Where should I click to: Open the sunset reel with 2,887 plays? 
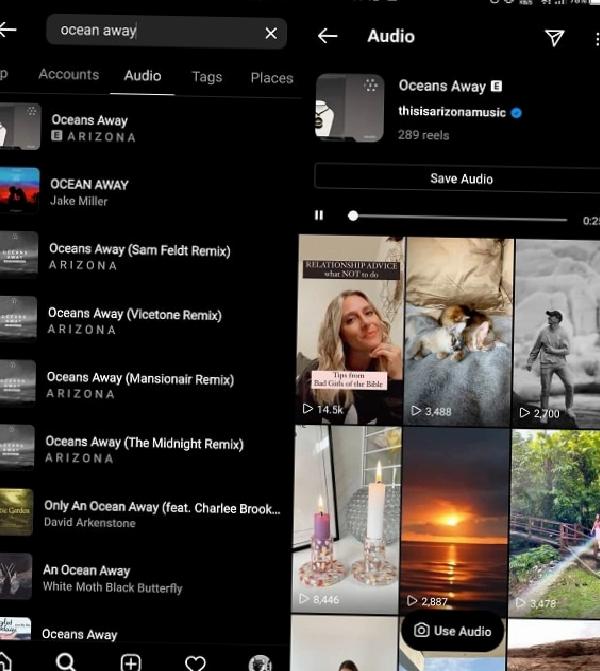455,521
